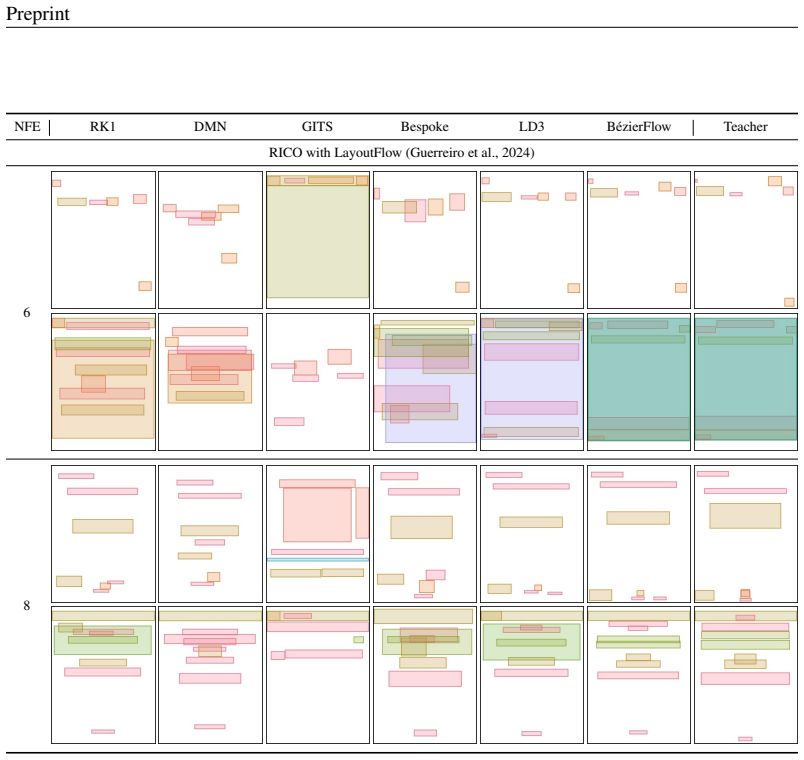The height and width of the screenshot is (760, 804).
Task: Click the NFE value 8 row label
Action: [x=27, y=606]
